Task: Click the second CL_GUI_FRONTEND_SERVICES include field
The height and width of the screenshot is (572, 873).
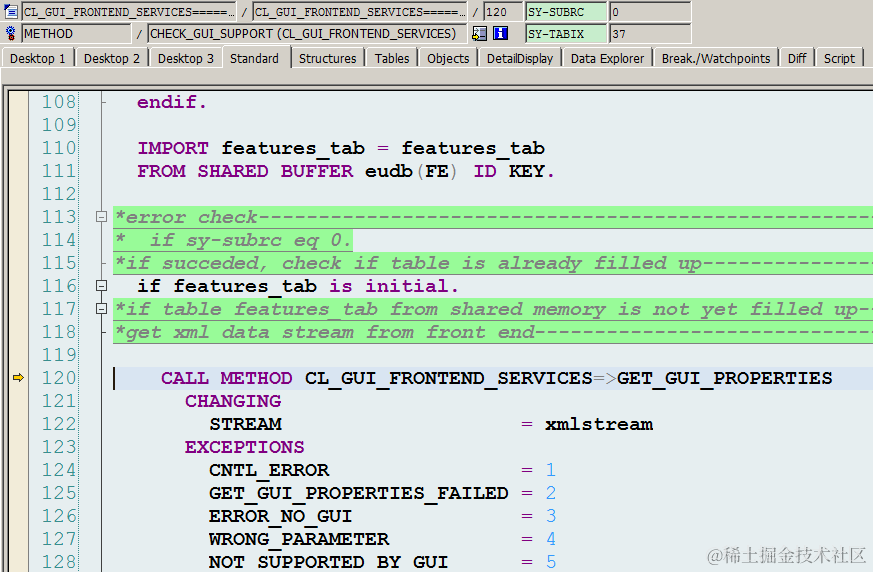Action: pyautogui.click(x=359, y=12)
